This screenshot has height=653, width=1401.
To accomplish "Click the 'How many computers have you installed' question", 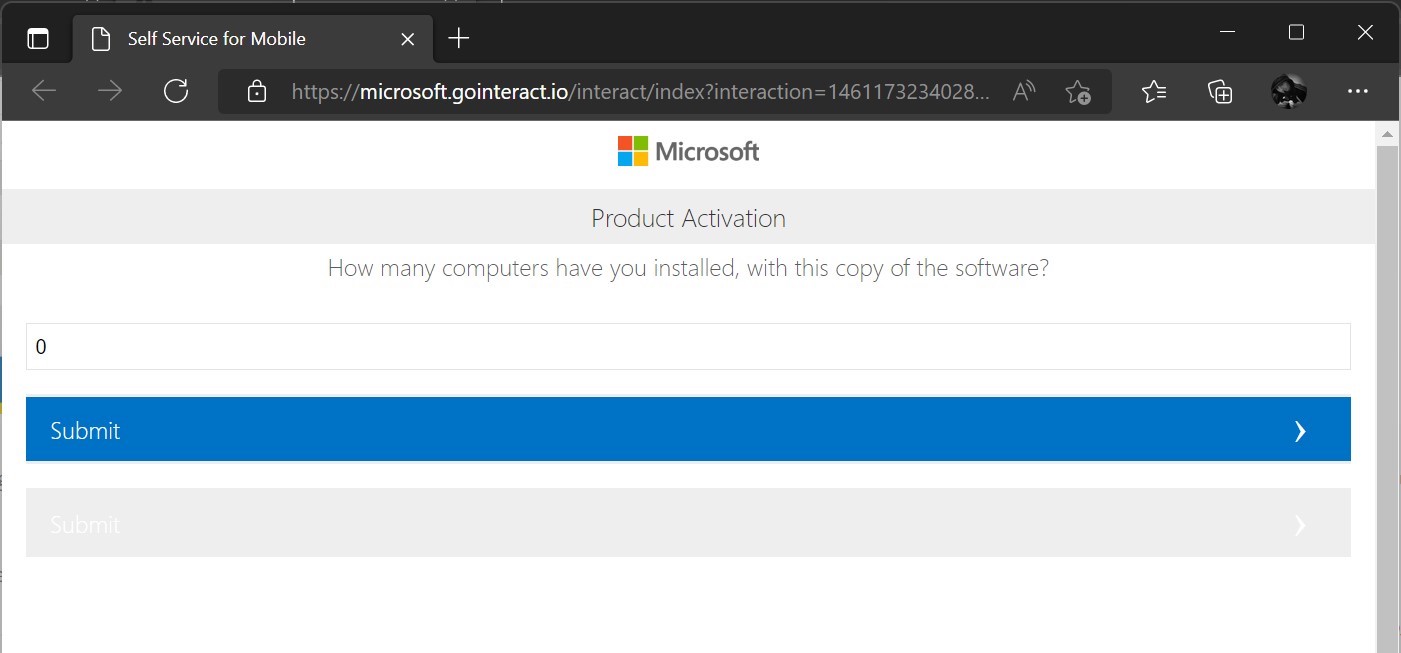I will [689, 268].
